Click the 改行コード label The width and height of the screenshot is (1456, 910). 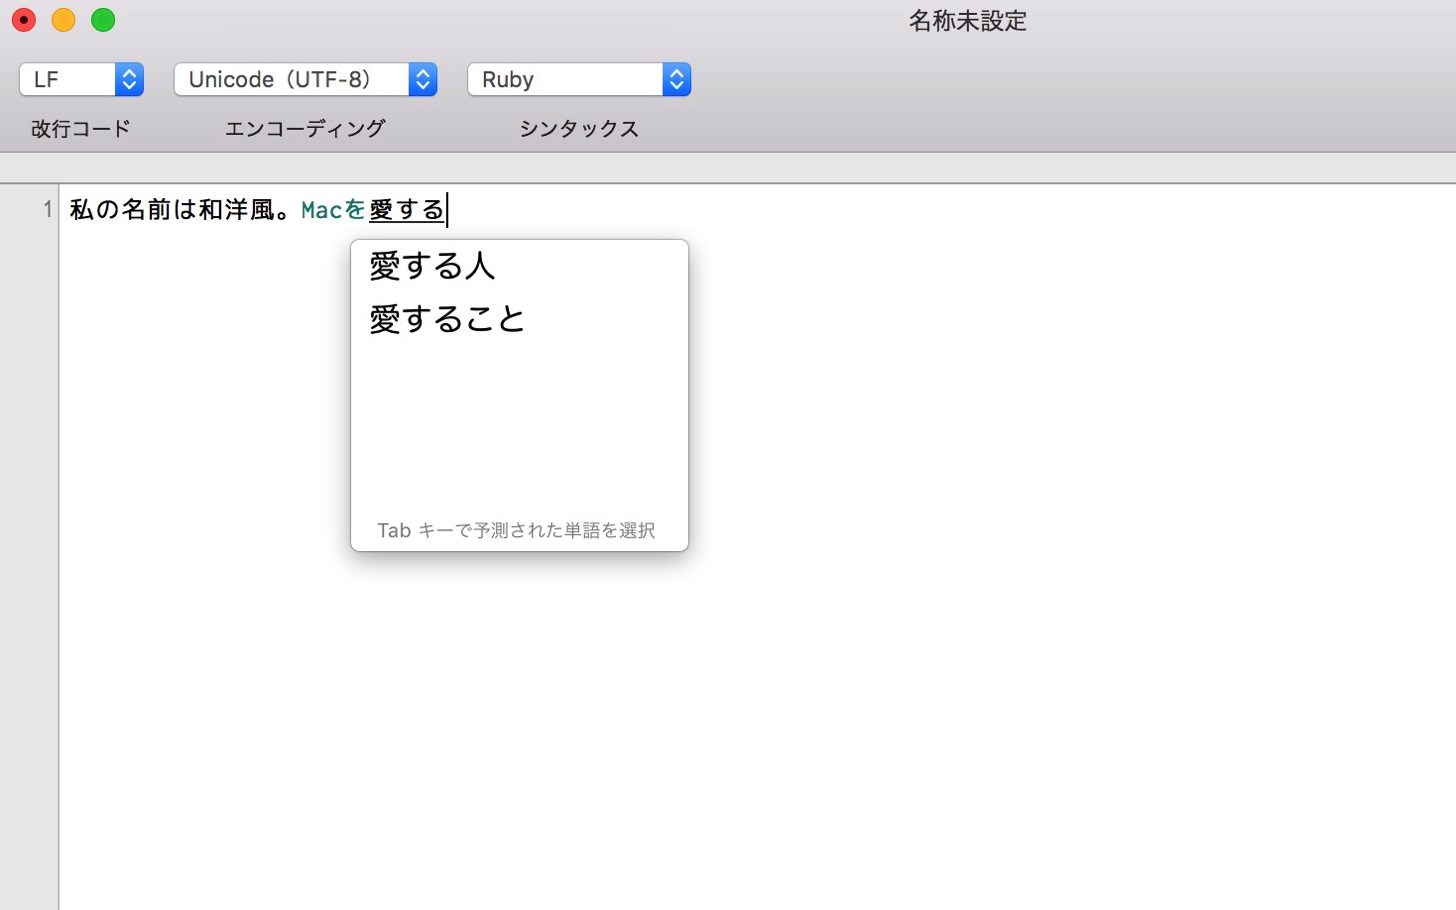[x=81, y=129]
